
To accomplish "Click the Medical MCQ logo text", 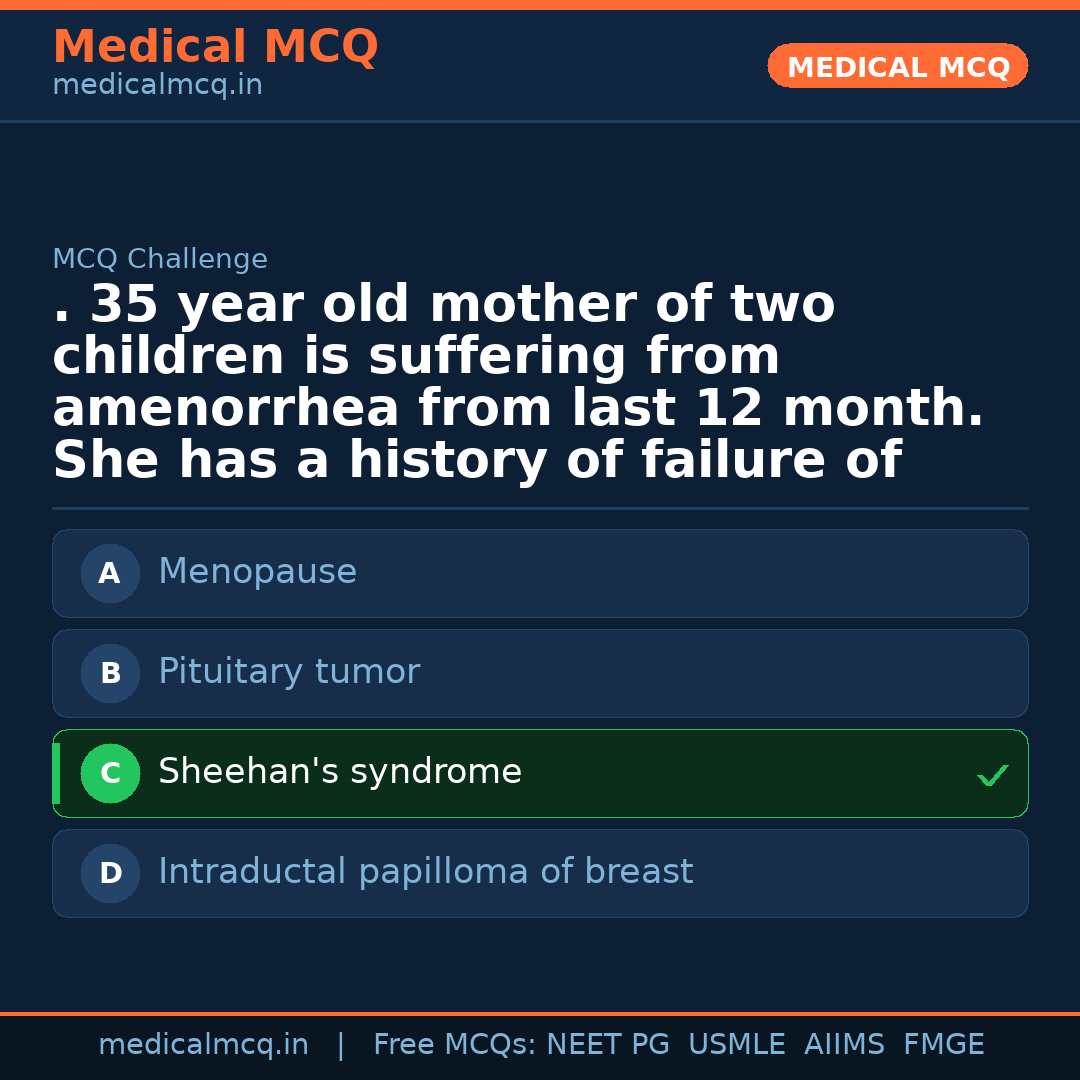I will tap(215, 47).
